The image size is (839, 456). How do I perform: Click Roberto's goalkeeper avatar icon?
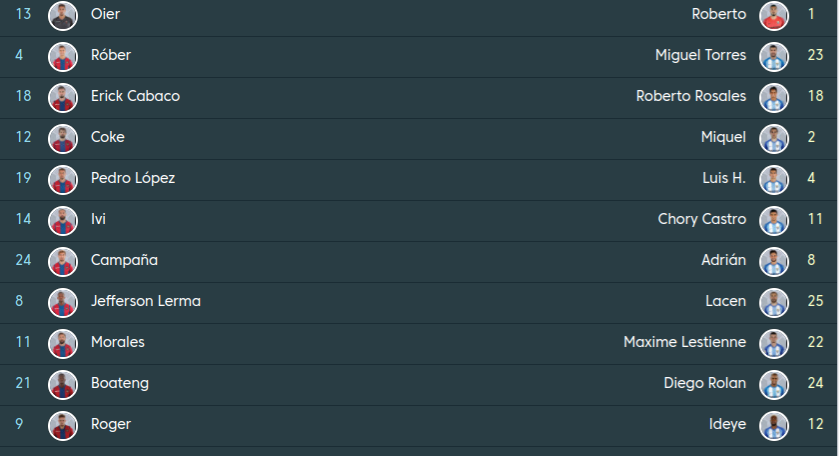(x=774, y=15)
